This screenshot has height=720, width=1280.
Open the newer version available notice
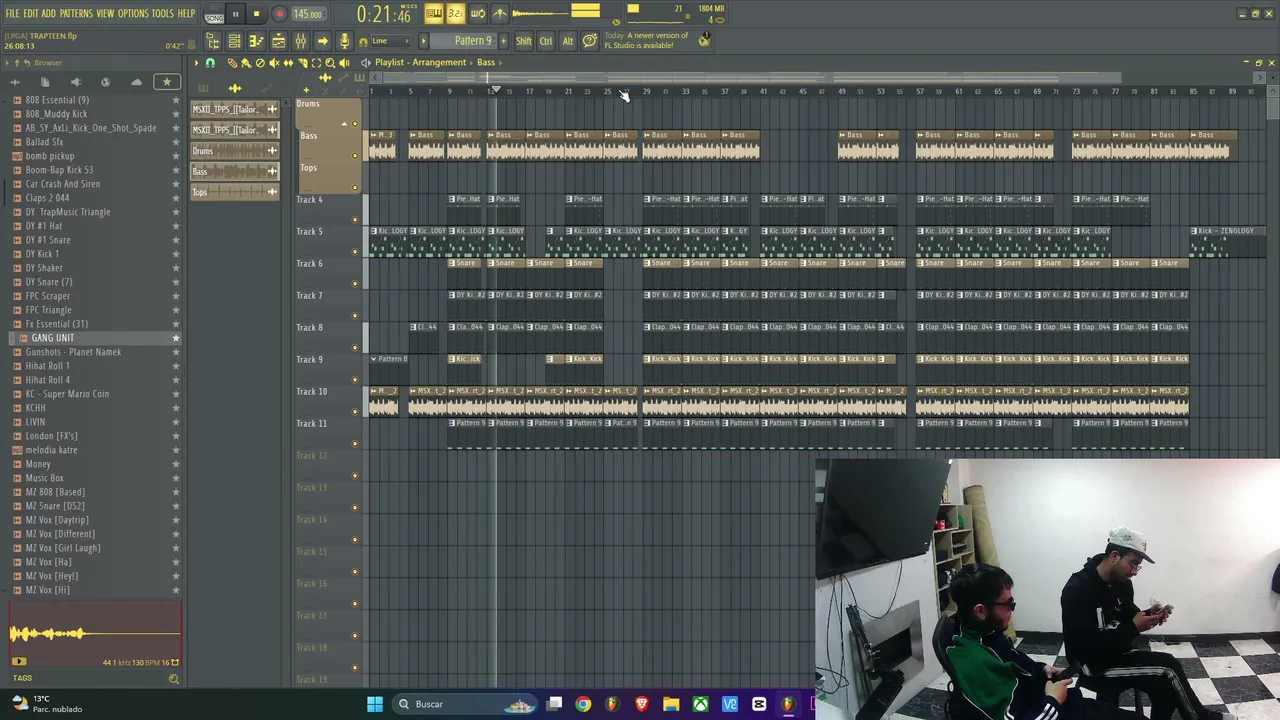646,41
